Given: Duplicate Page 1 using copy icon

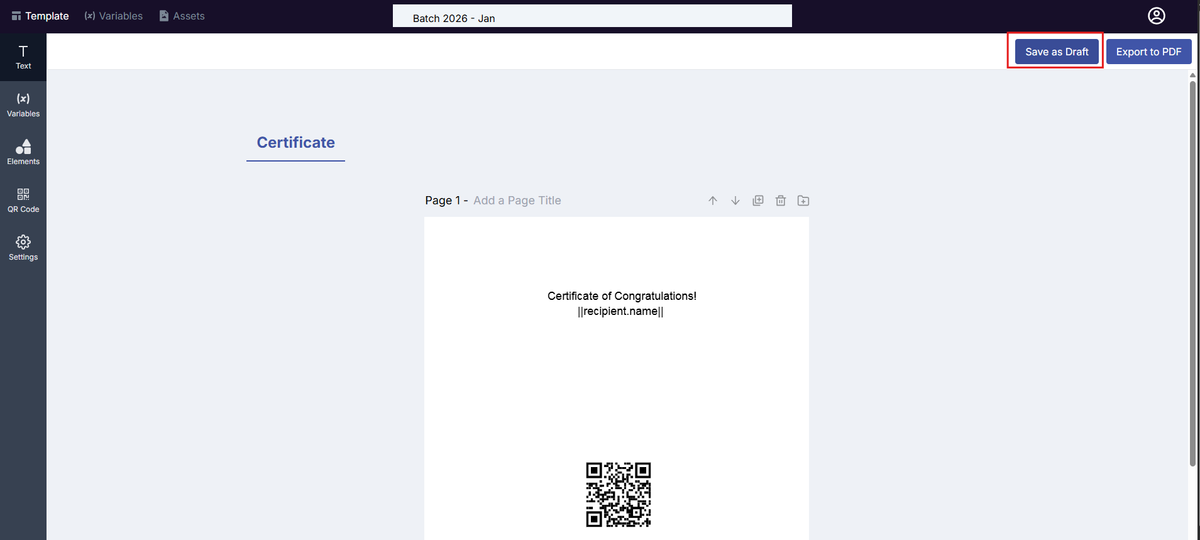Looking at the screenshot, I should click(x=758, y=200).
